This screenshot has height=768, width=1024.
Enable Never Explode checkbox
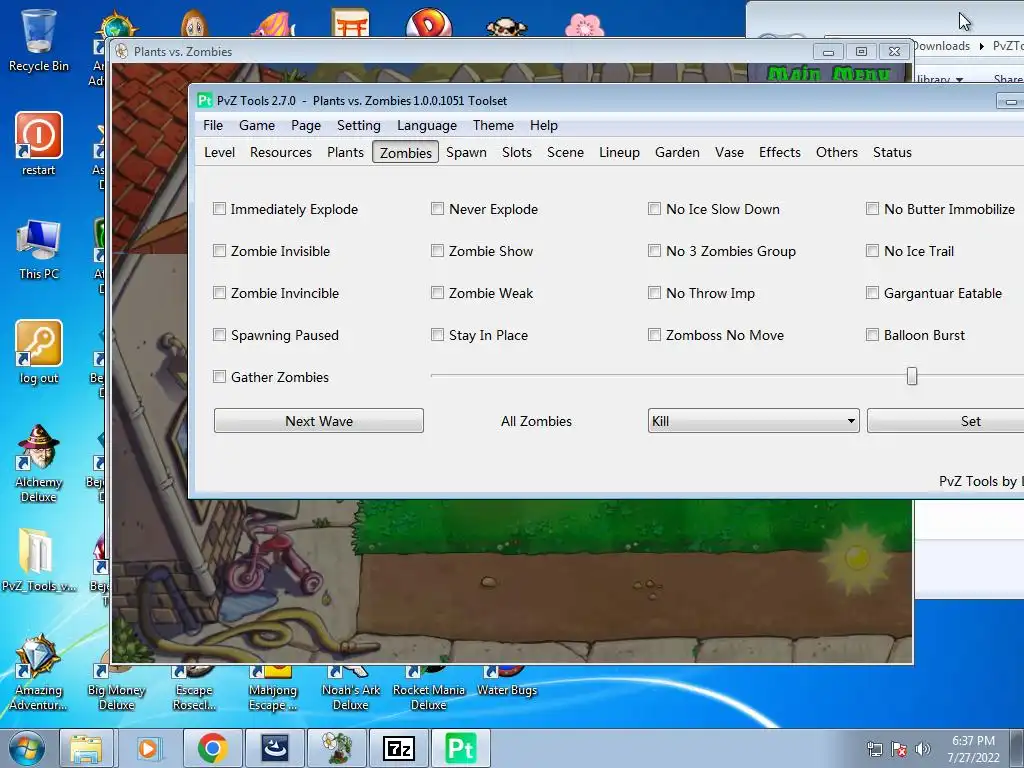pos(438,209)
